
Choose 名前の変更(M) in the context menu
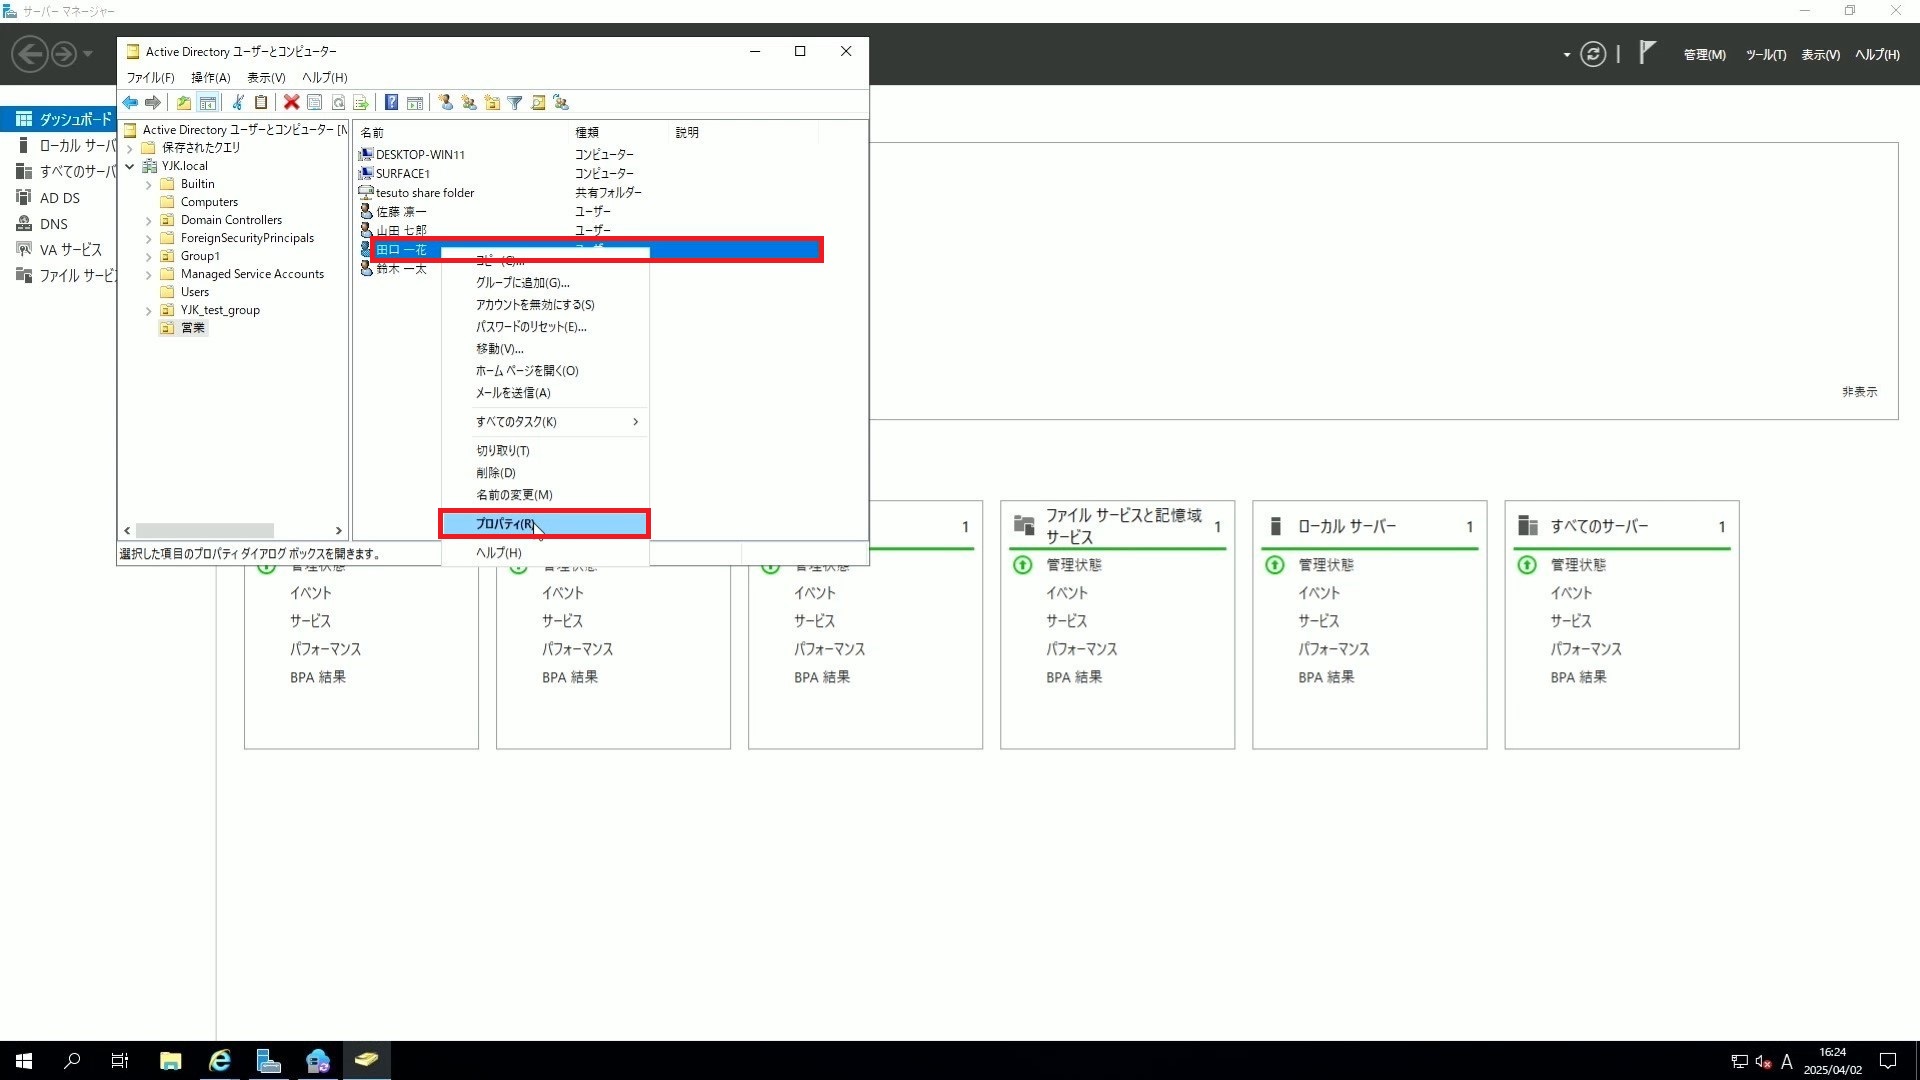coord(545,495)
